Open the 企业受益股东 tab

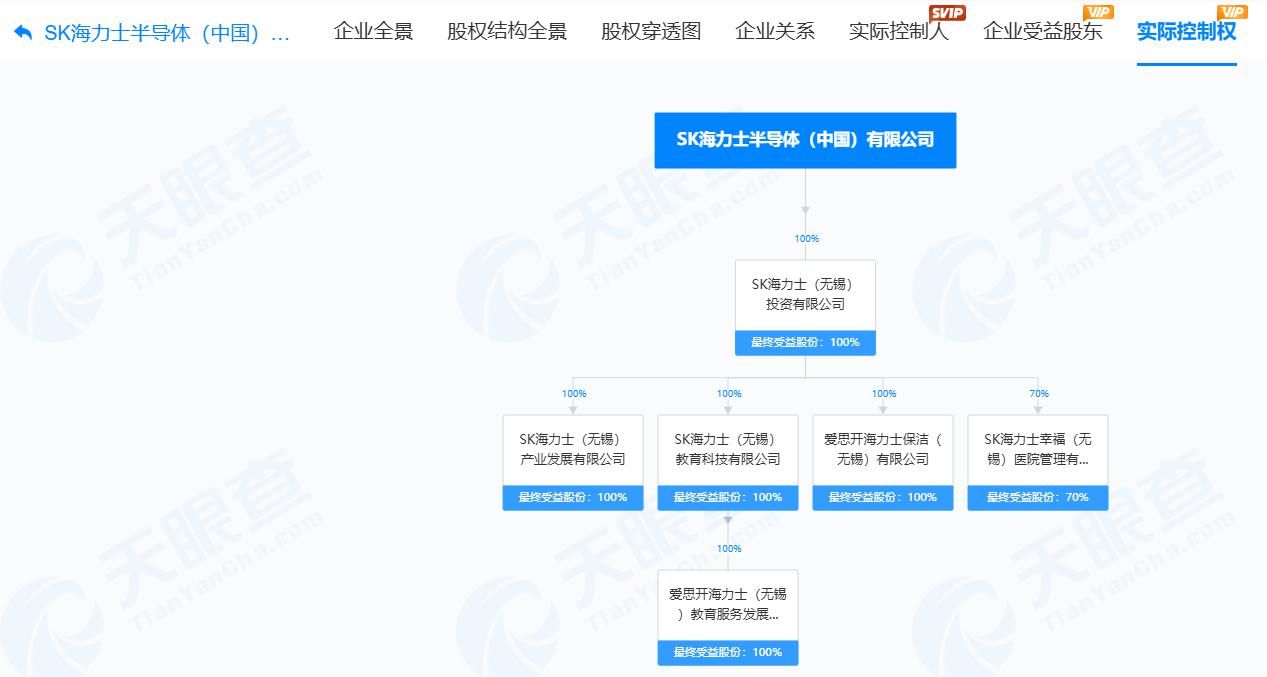(x=1043, y=31)
